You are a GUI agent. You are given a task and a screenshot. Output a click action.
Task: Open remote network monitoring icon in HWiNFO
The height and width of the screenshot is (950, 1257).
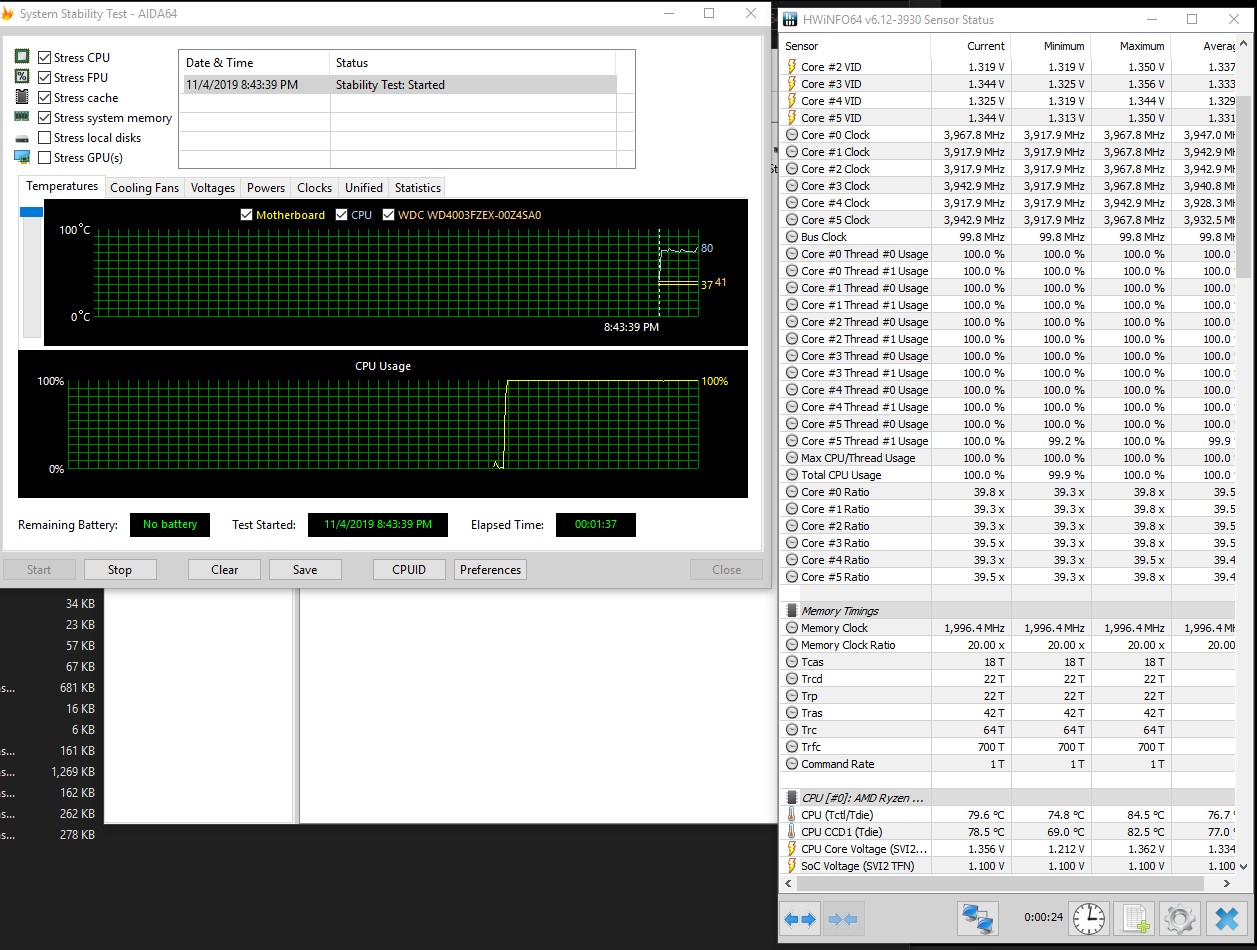coord(977,918)
